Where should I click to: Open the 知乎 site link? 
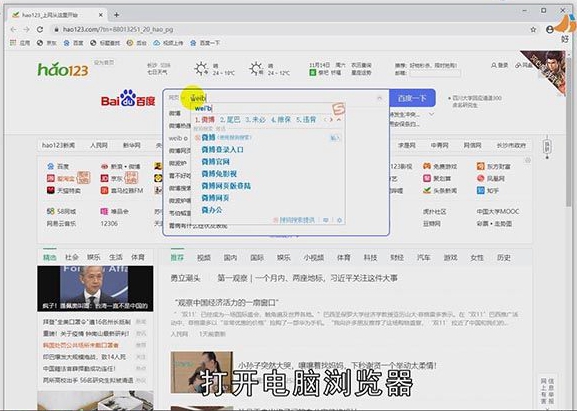pos(488,191)
